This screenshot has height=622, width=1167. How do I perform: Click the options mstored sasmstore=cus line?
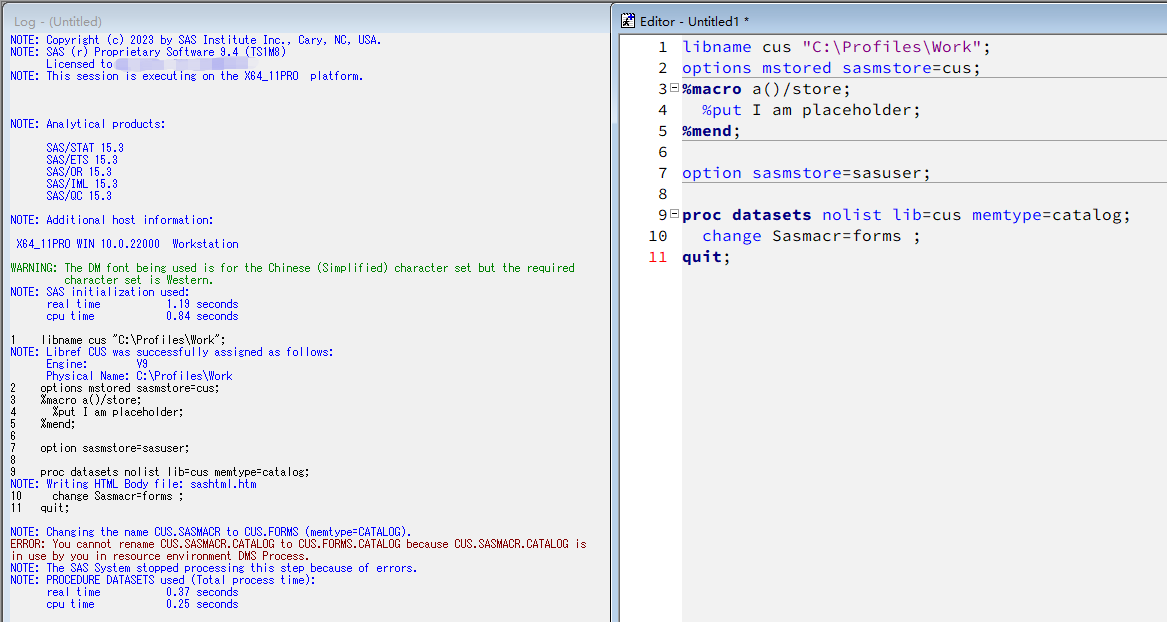(800, 67)
